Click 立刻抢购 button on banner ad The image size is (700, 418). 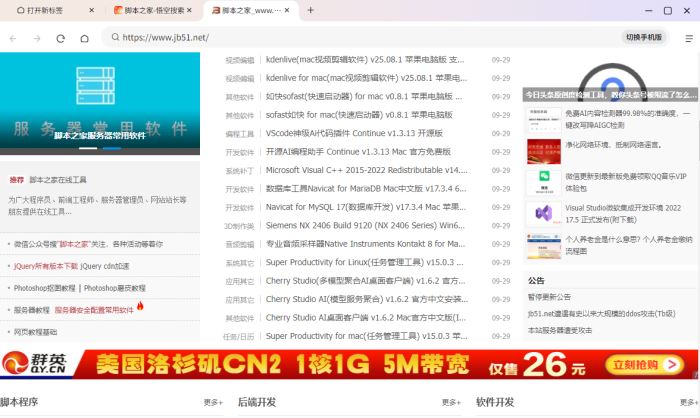(645, 365)
